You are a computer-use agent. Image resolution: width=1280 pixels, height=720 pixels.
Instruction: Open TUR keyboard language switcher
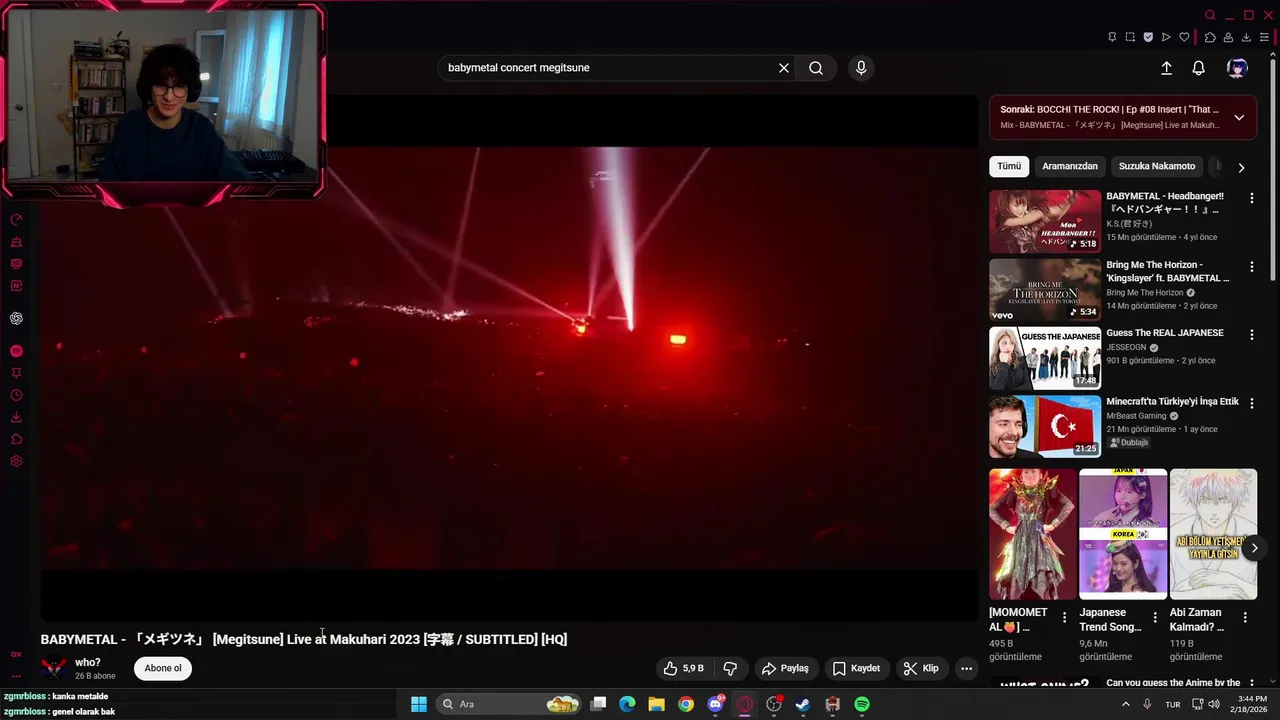point(1173,704)
